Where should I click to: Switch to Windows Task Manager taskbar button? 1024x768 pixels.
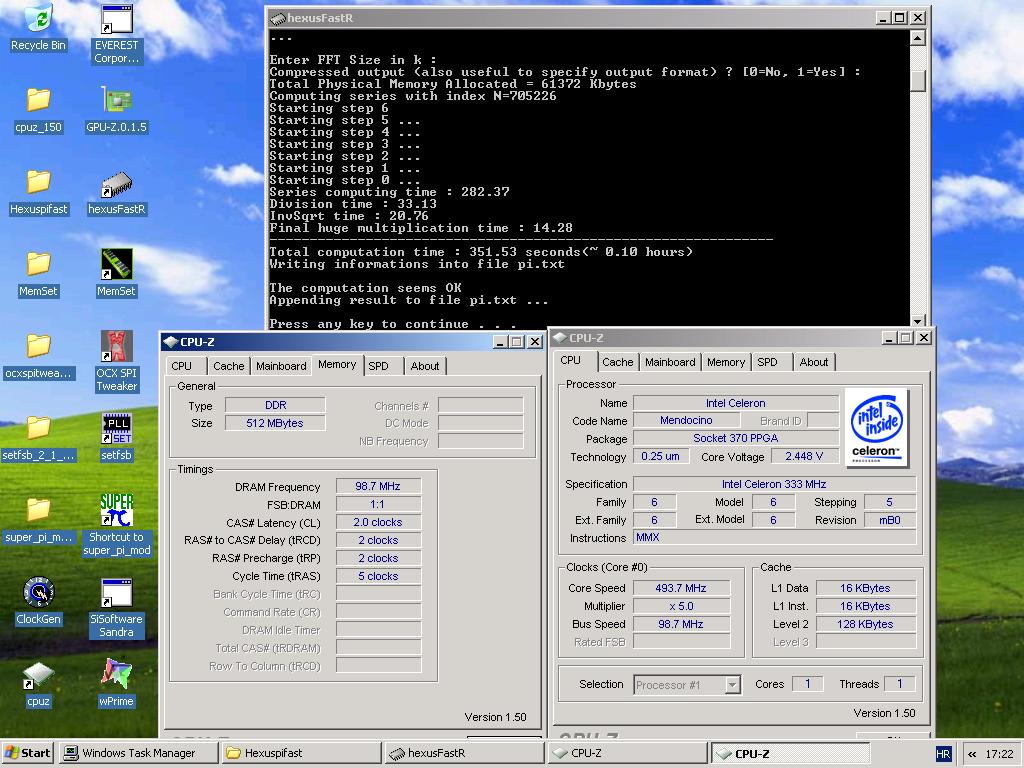click(x=138, y=754)
